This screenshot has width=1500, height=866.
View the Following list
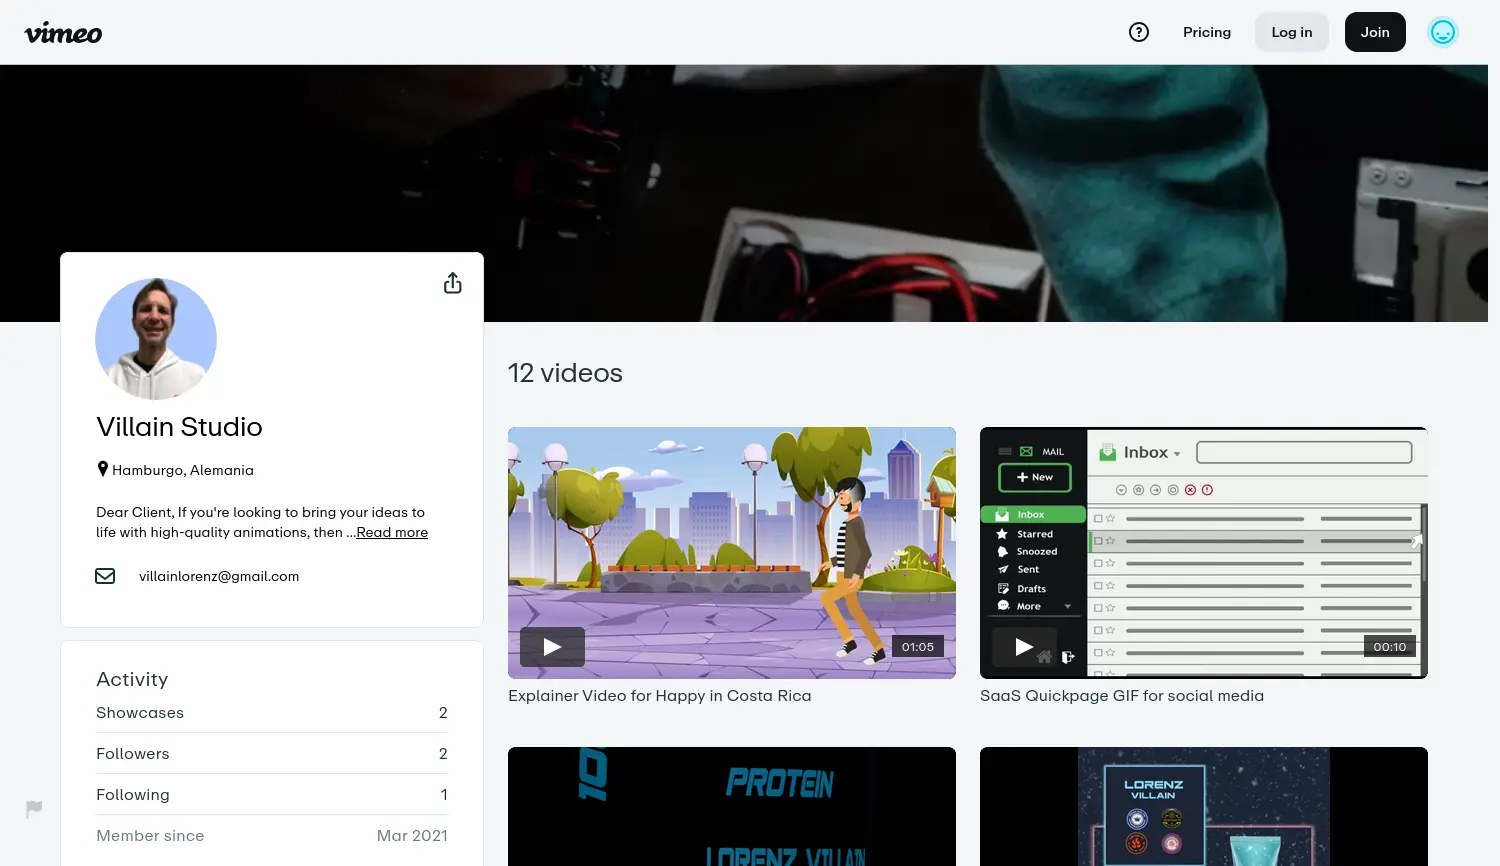point(132,794)
